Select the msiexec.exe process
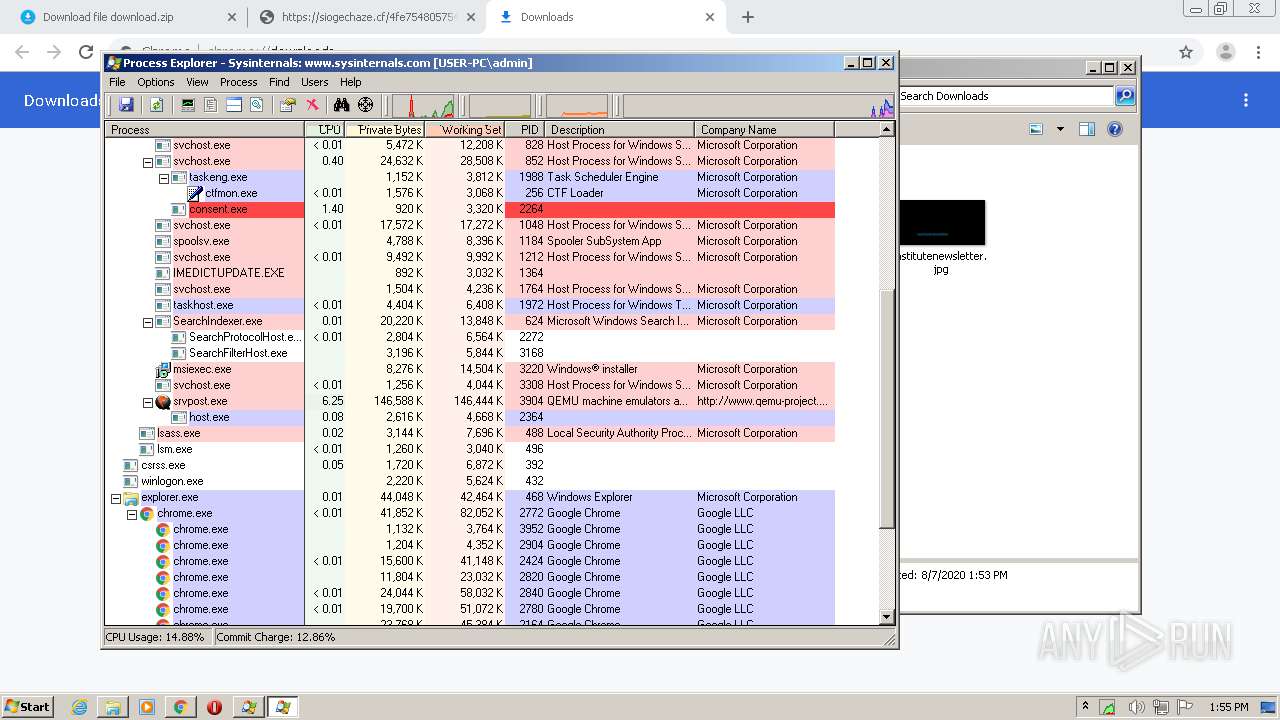 click(202, 369)
